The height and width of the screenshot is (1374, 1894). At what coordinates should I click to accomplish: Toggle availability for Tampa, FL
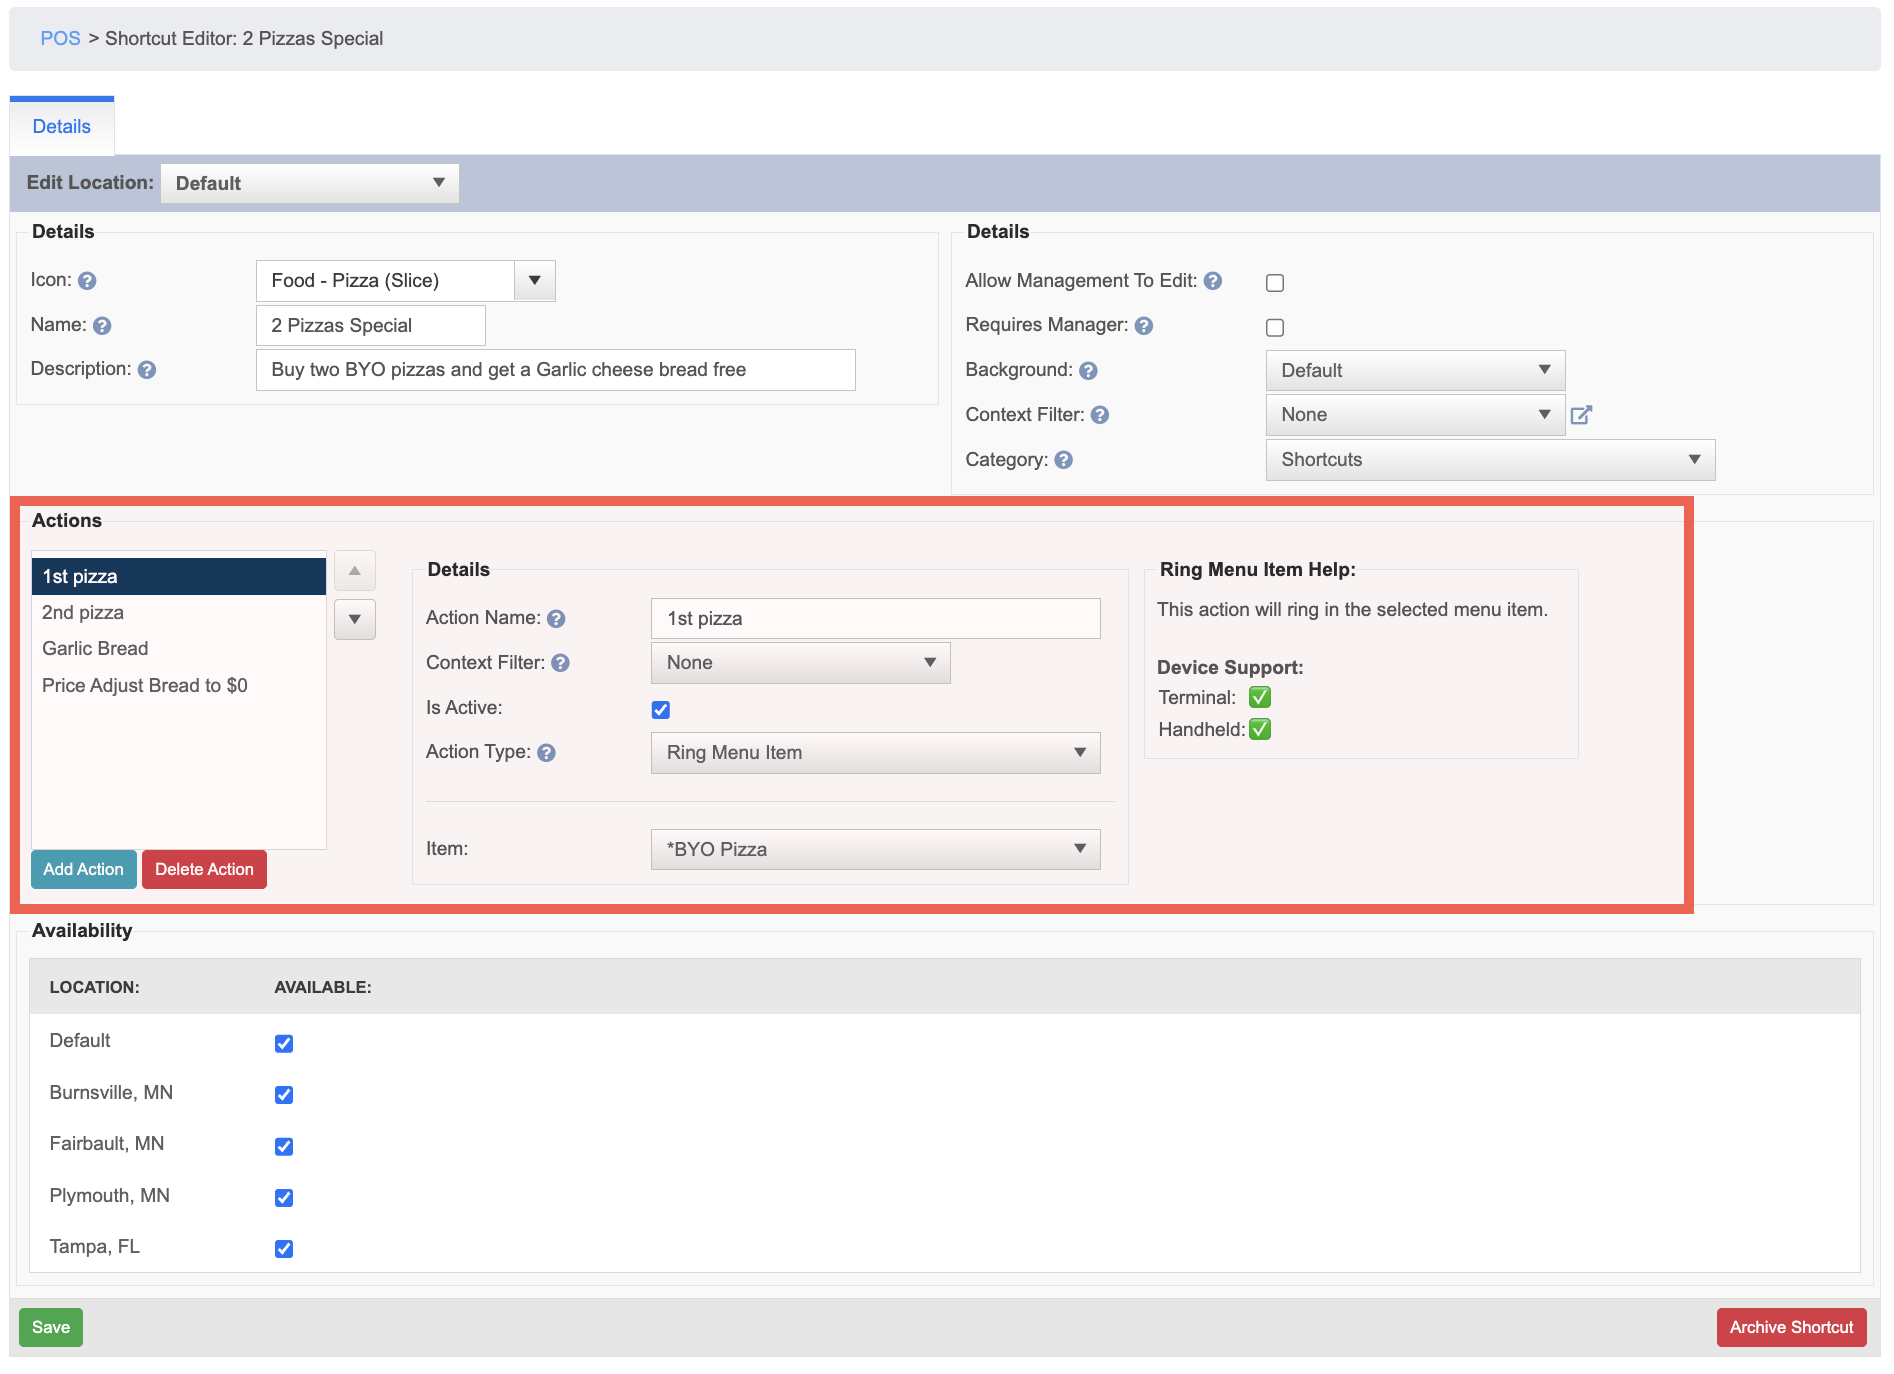point(284,1249)
